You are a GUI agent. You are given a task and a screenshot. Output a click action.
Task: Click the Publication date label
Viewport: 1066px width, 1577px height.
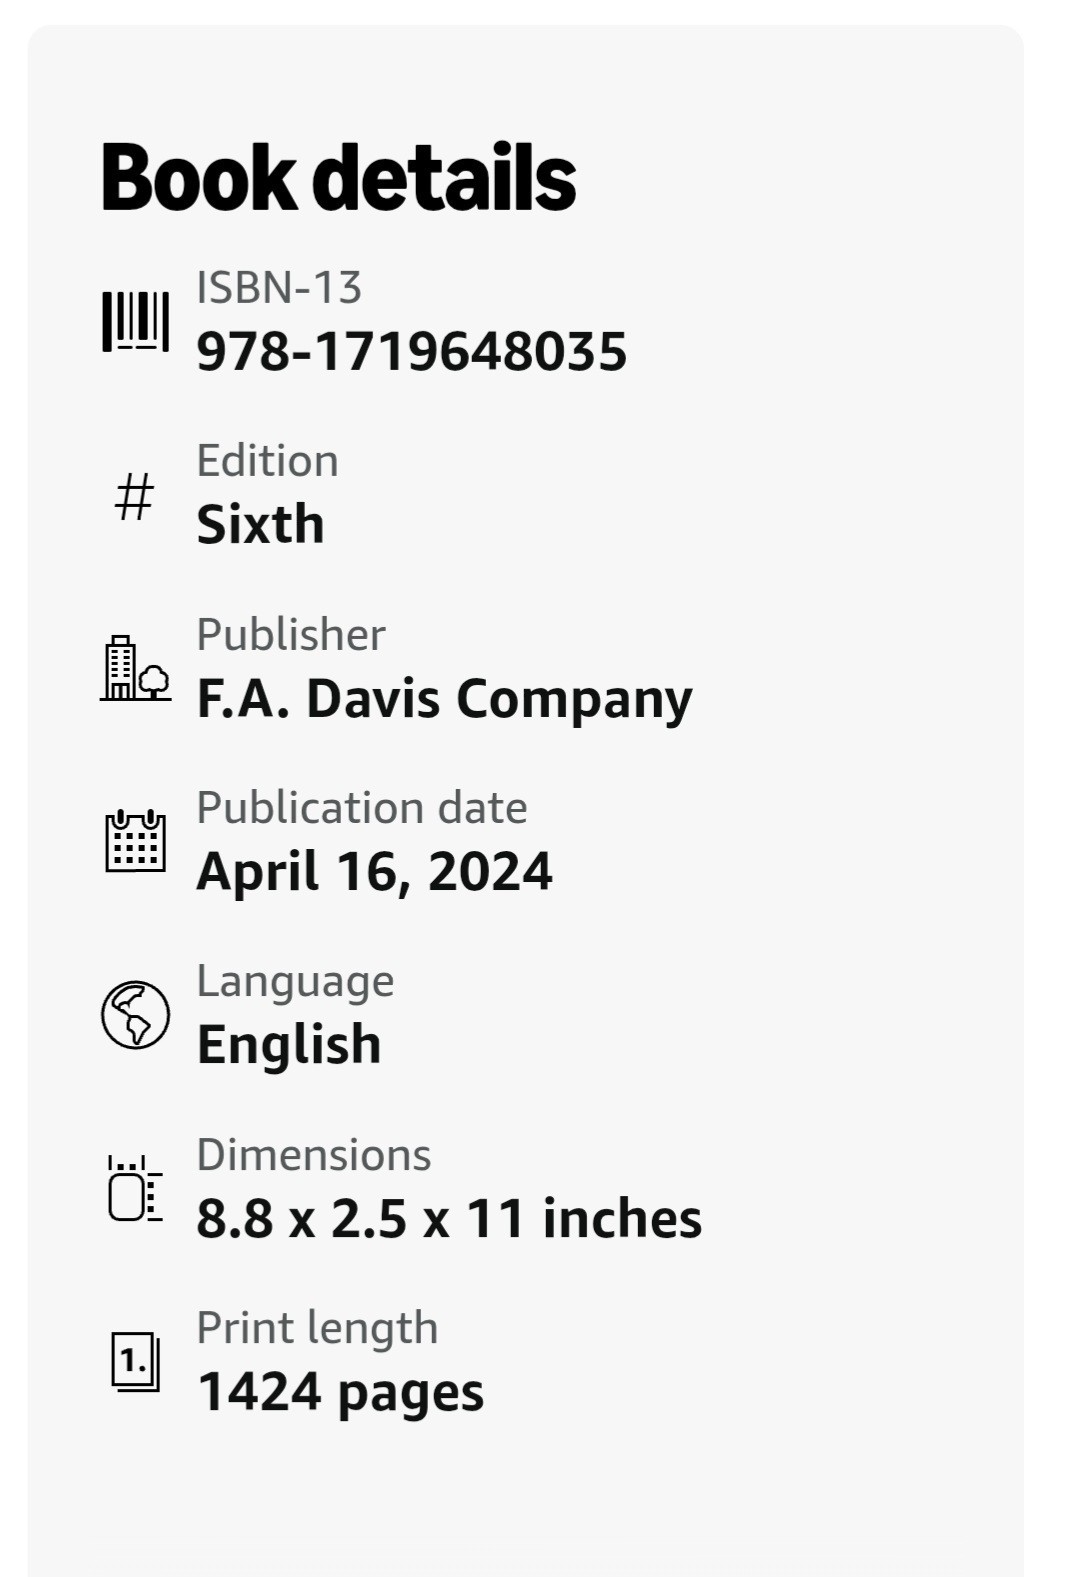point(362,807)
